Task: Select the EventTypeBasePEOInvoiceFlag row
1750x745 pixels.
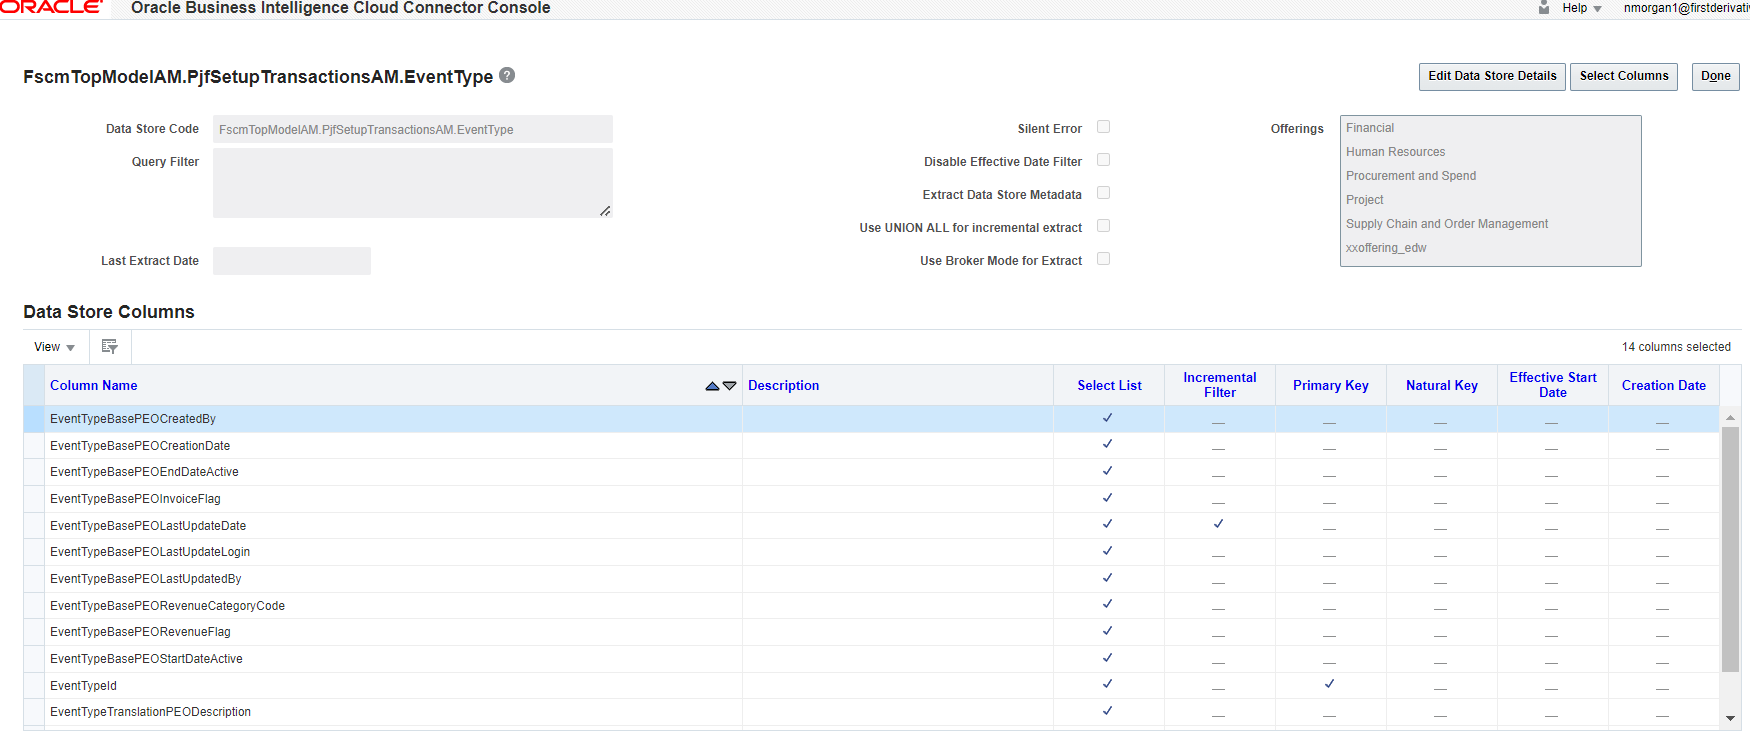Action: (x=871, y=499)
